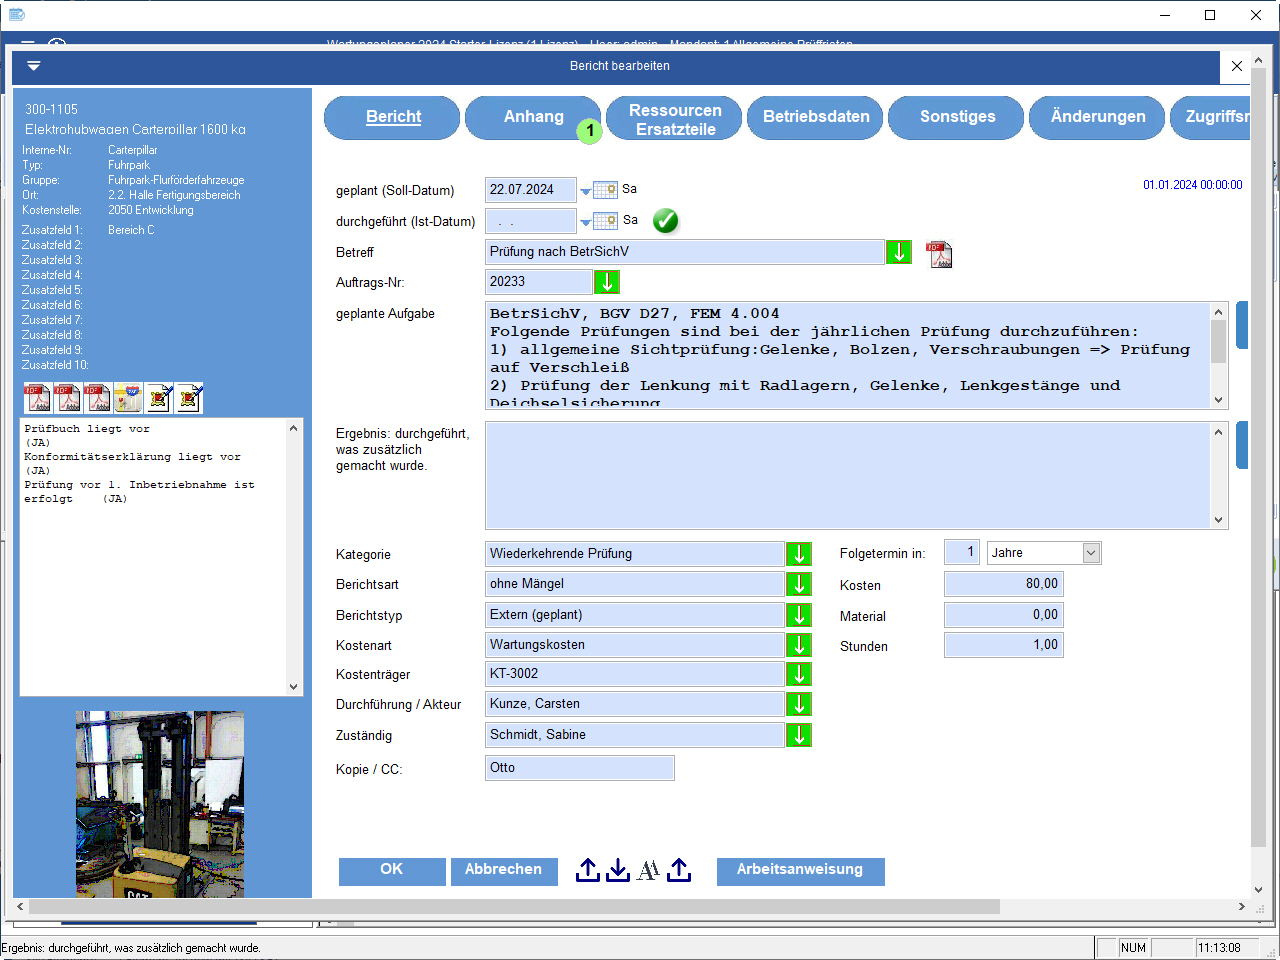The image size is (1280, 960).
Task: Expand blue side handle beside geplante Aufgabe
Action: pos(1242,325)
